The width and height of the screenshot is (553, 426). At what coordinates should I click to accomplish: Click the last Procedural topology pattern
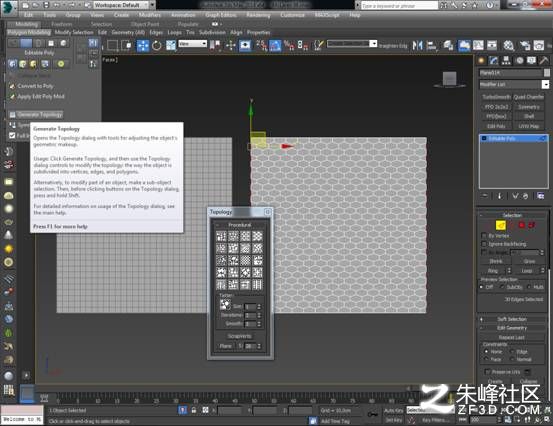point(257,284)
